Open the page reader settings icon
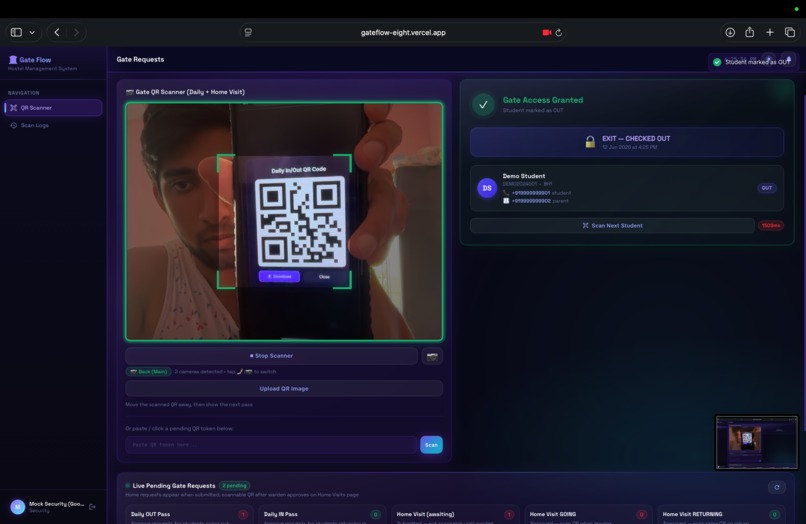This screenshot has height=524, width=806. point(248,32)
